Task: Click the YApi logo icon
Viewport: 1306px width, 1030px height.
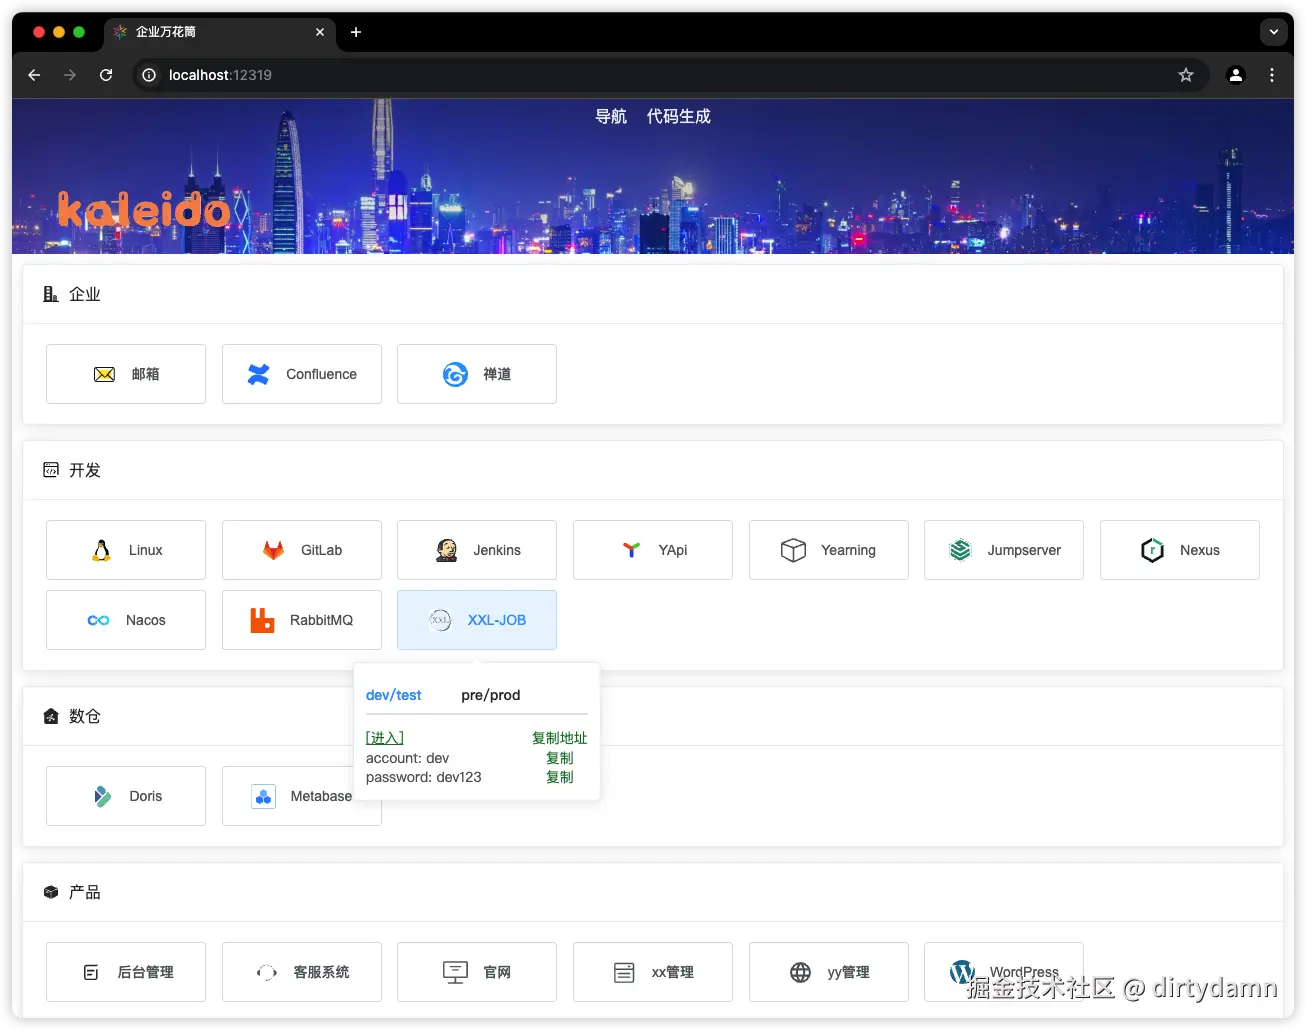Action: tap(631, 550)
